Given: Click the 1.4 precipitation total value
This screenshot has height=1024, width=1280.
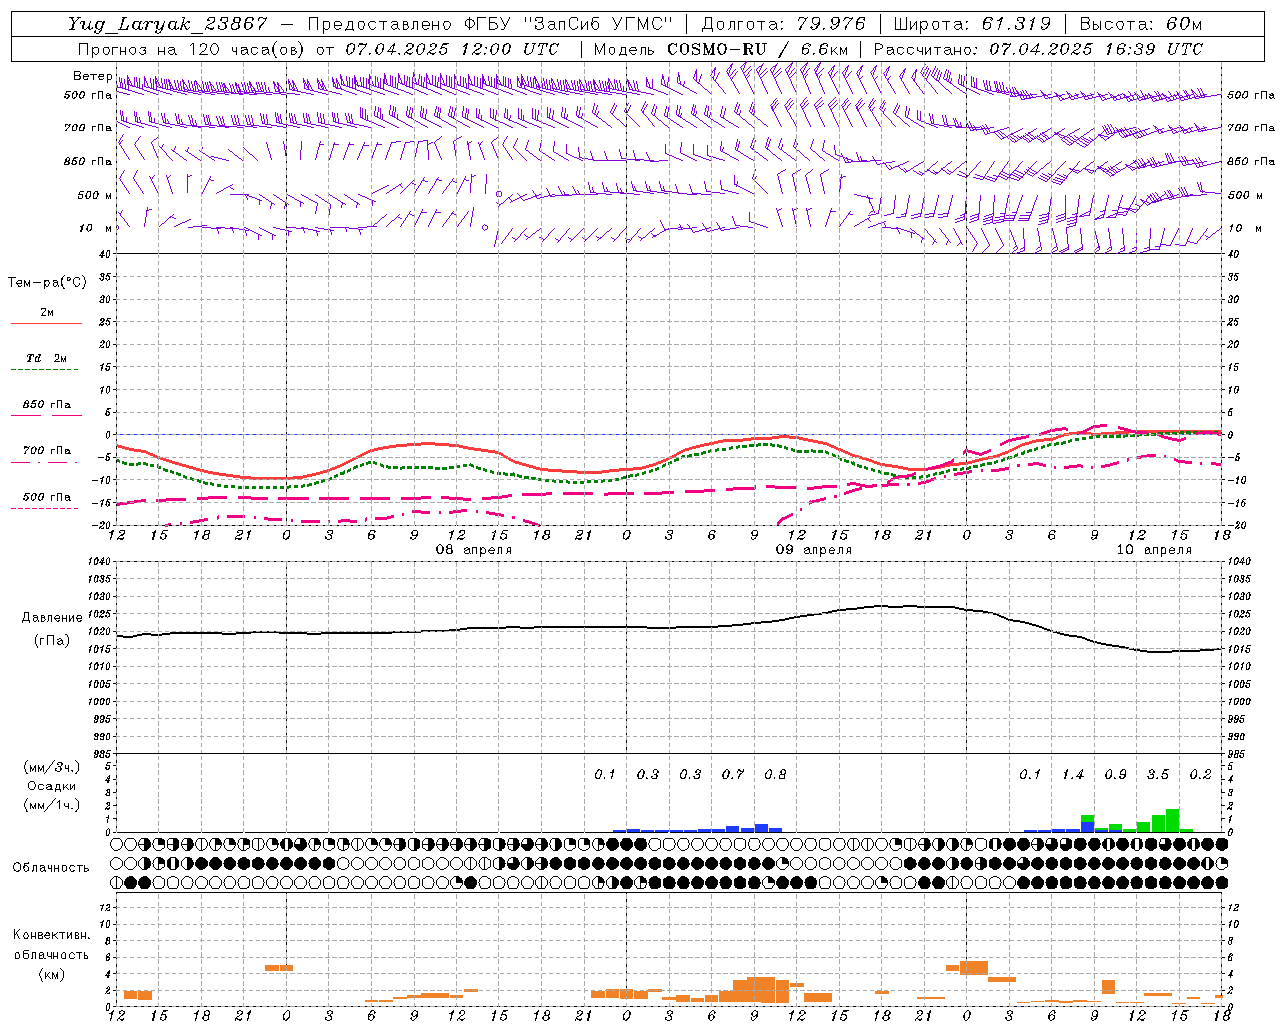Looking at the screenshot, I should click(x=1073, y=775).
